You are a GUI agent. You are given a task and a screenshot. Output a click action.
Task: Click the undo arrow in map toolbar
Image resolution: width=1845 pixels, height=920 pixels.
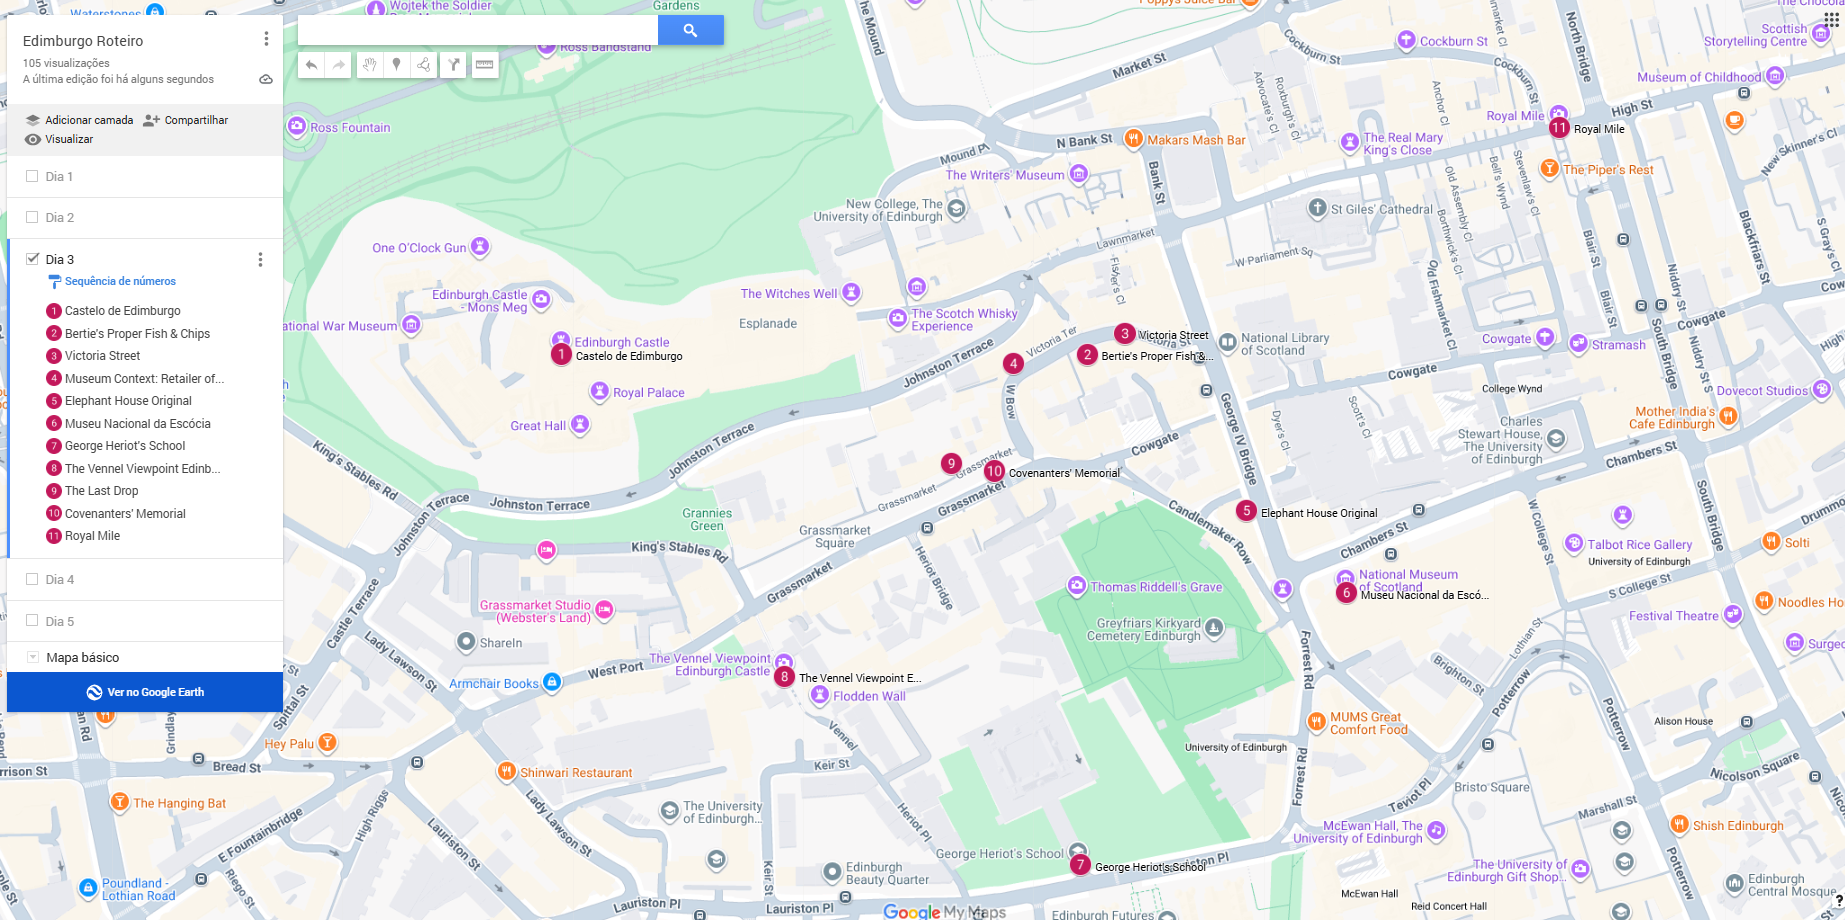coord(312,65)
